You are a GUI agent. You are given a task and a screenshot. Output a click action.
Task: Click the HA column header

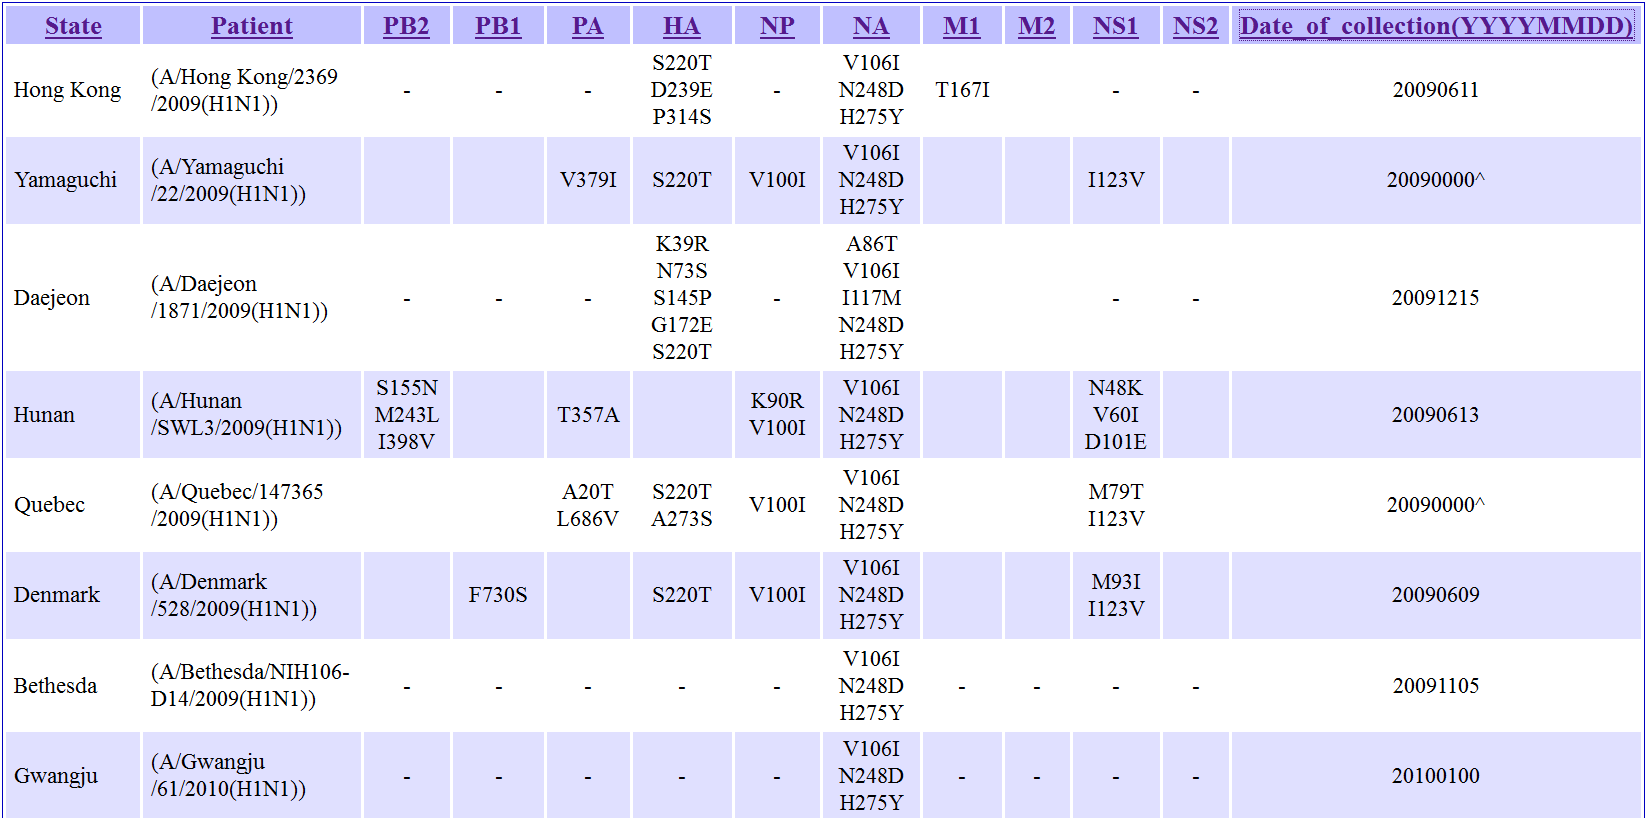click(682, 26)
